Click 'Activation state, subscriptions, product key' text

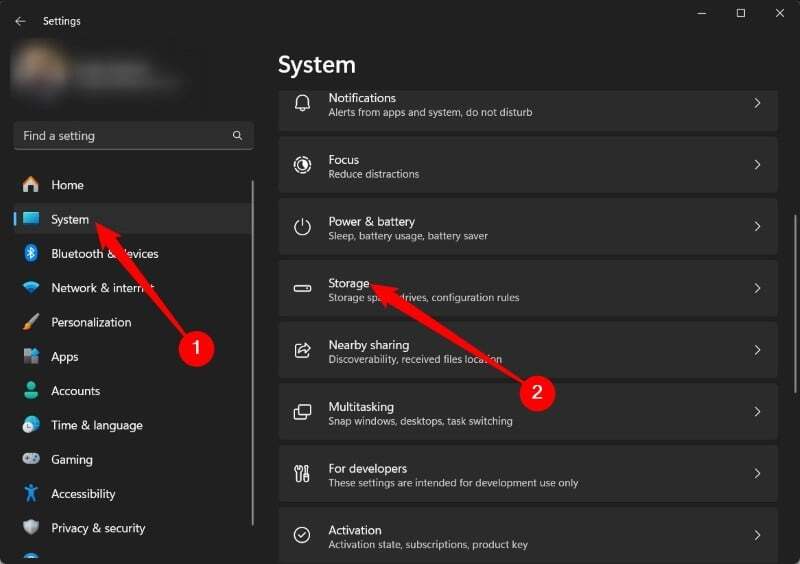428,545
